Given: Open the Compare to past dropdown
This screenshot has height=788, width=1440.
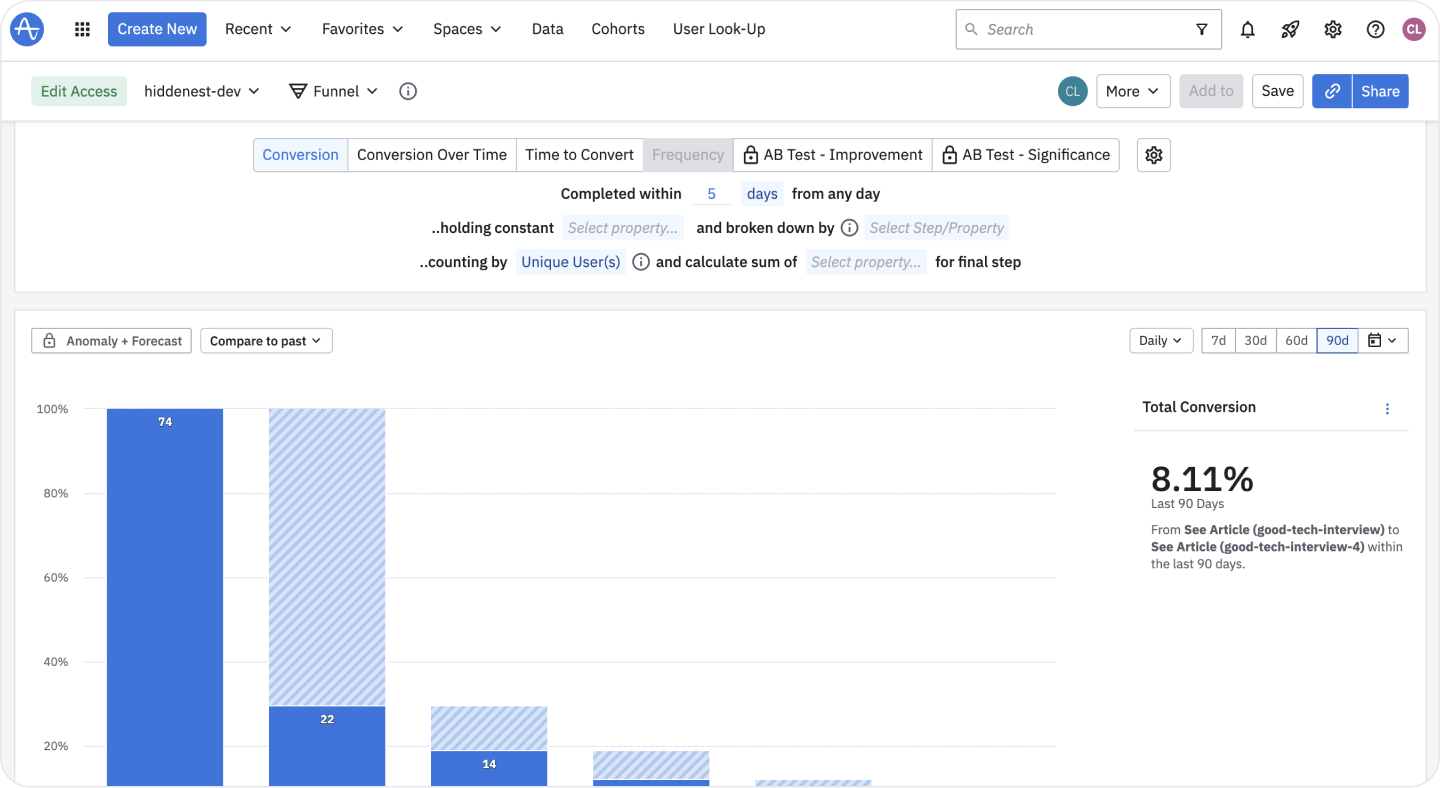Looking at the screenshot, I should pos(266,340).
